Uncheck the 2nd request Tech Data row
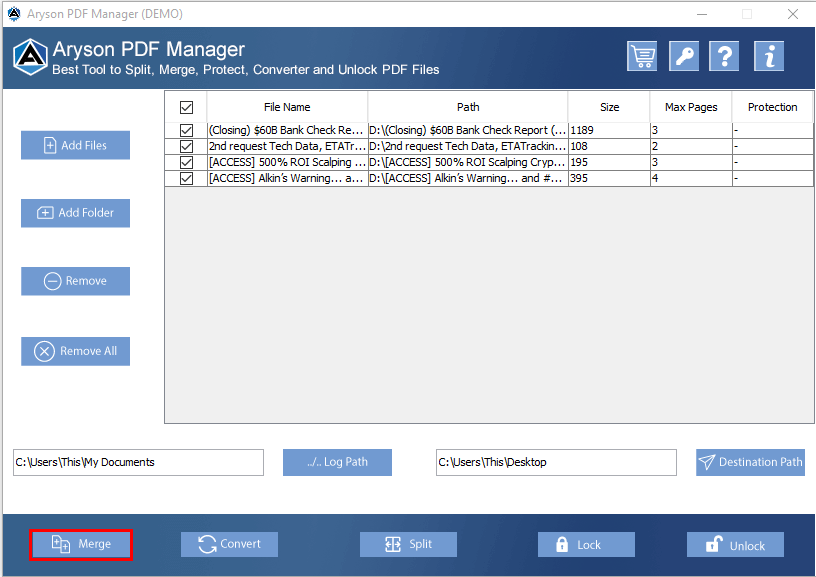 [186, 146]
